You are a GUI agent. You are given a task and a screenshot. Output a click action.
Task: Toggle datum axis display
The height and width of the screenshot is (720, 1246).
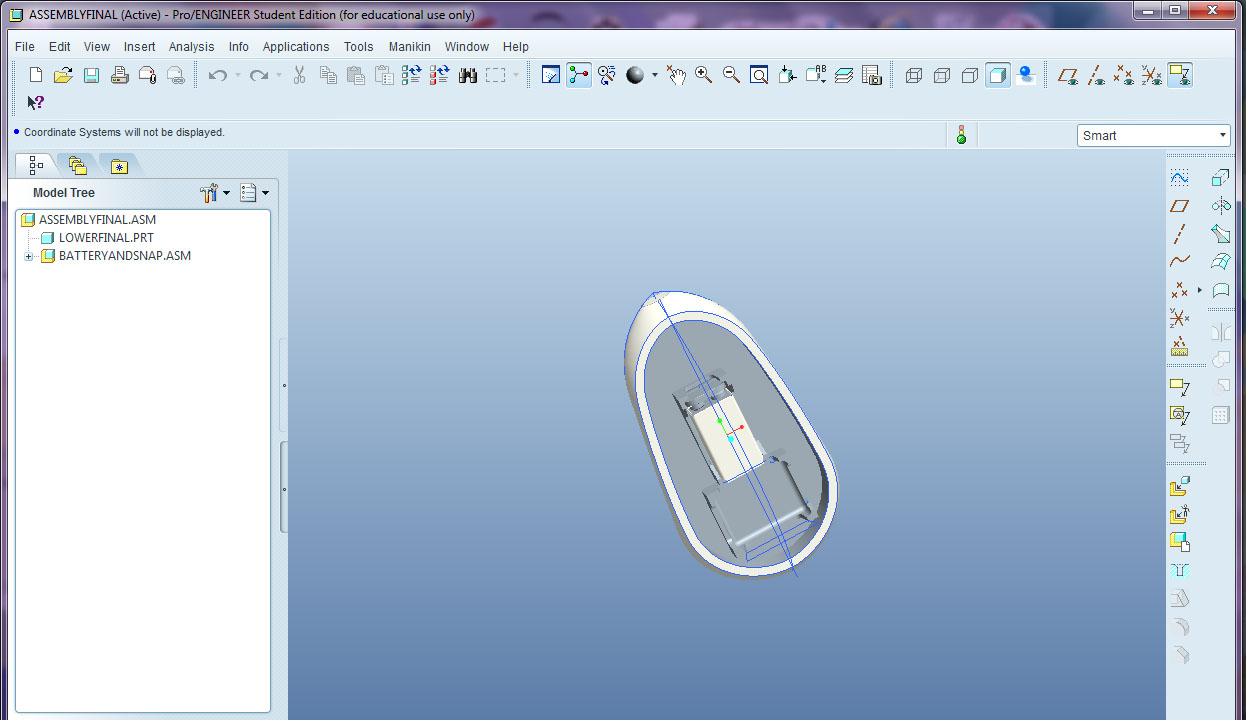coord(1095,74)
